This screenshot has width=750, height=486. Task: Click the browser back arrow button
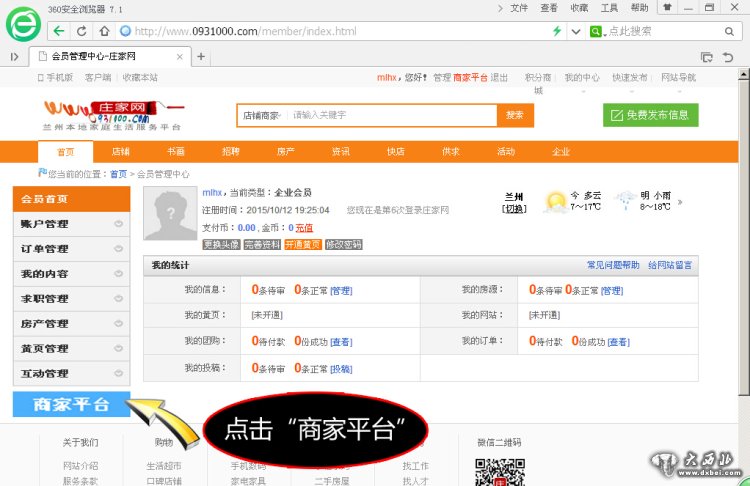(61, 31)
